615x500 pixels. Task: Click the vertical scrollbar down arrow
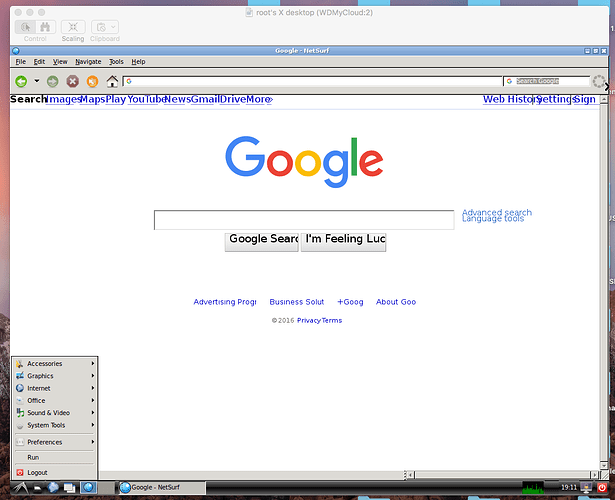604,465
